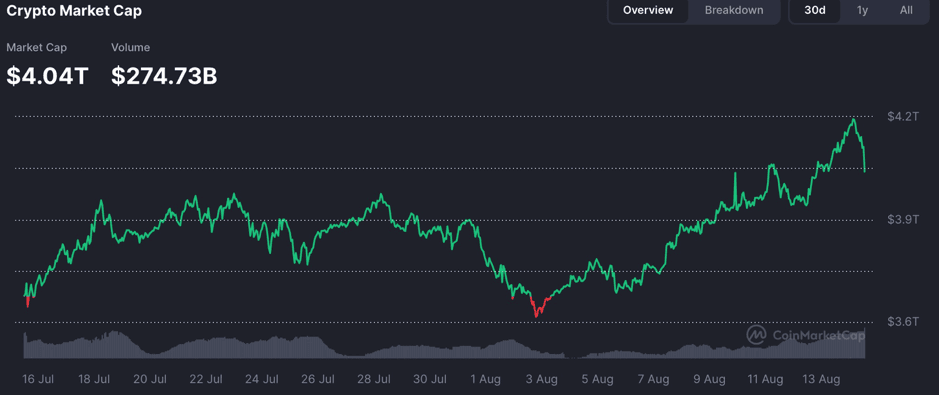This screenshot has height=395, width=939.
Task: Click the 13 Aug date label
Action: 822,379
